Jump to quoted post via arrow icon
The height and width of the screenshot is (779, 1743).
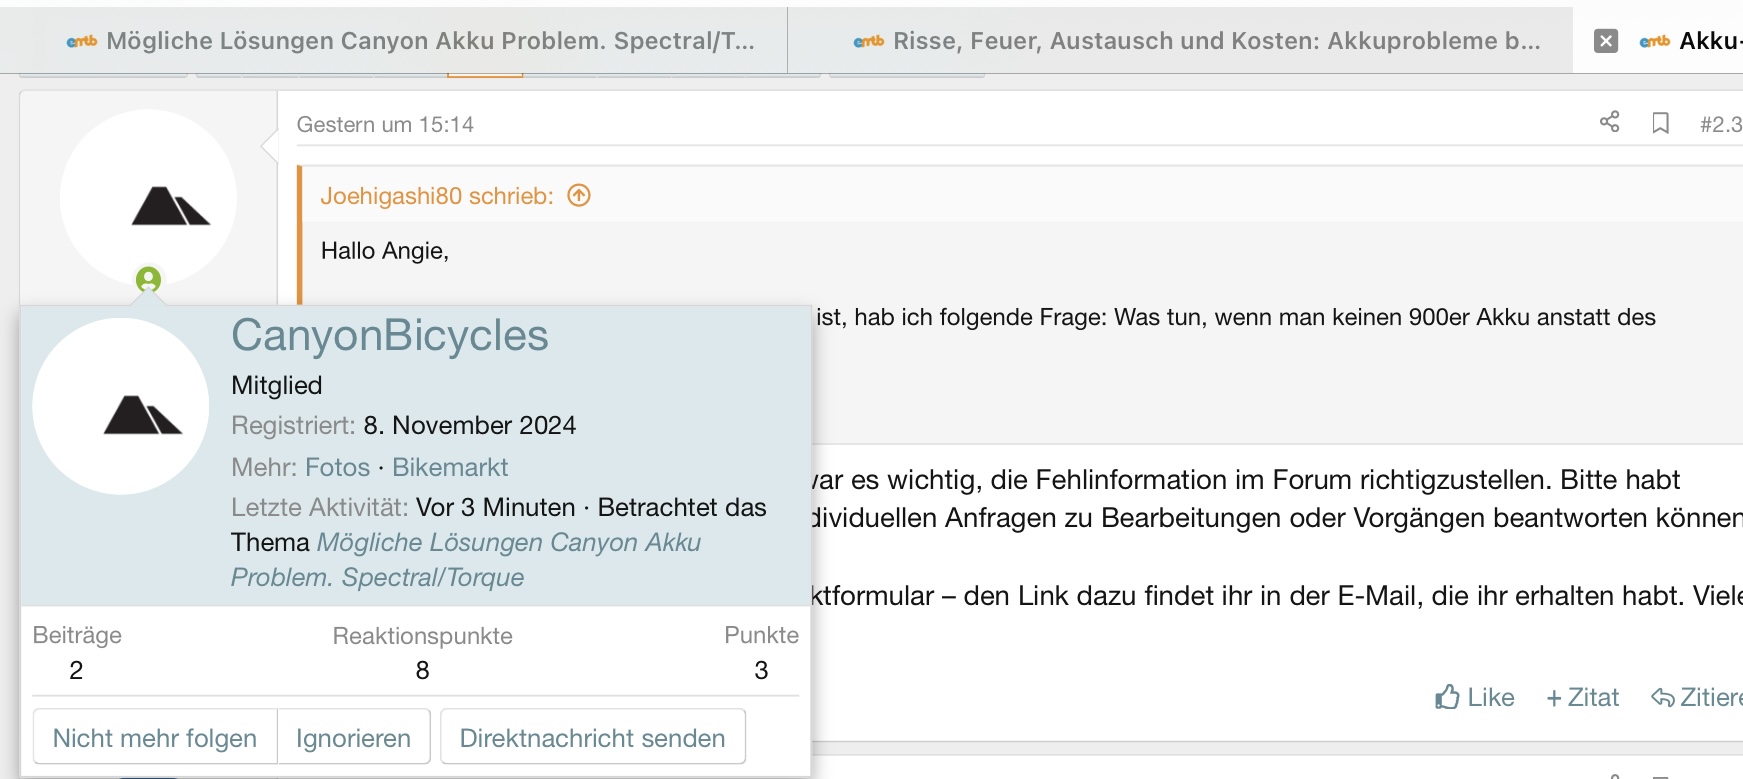tap(579, 195)
